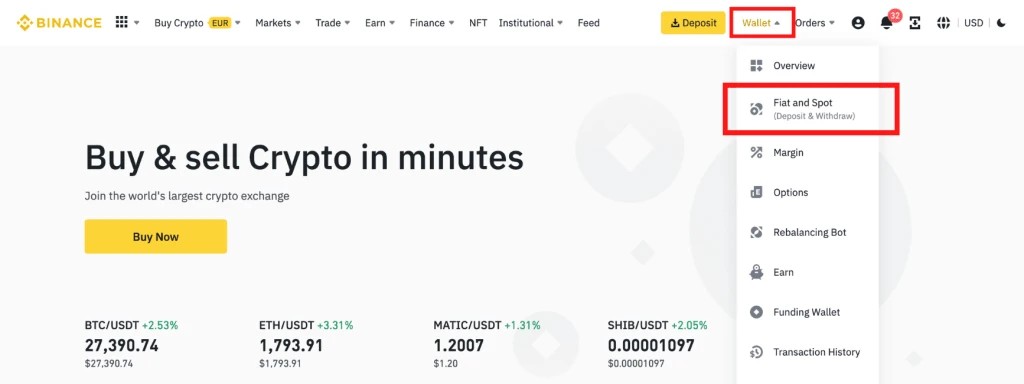
Task: Click the Transaction History icon
Action: [x=756, y=352]
